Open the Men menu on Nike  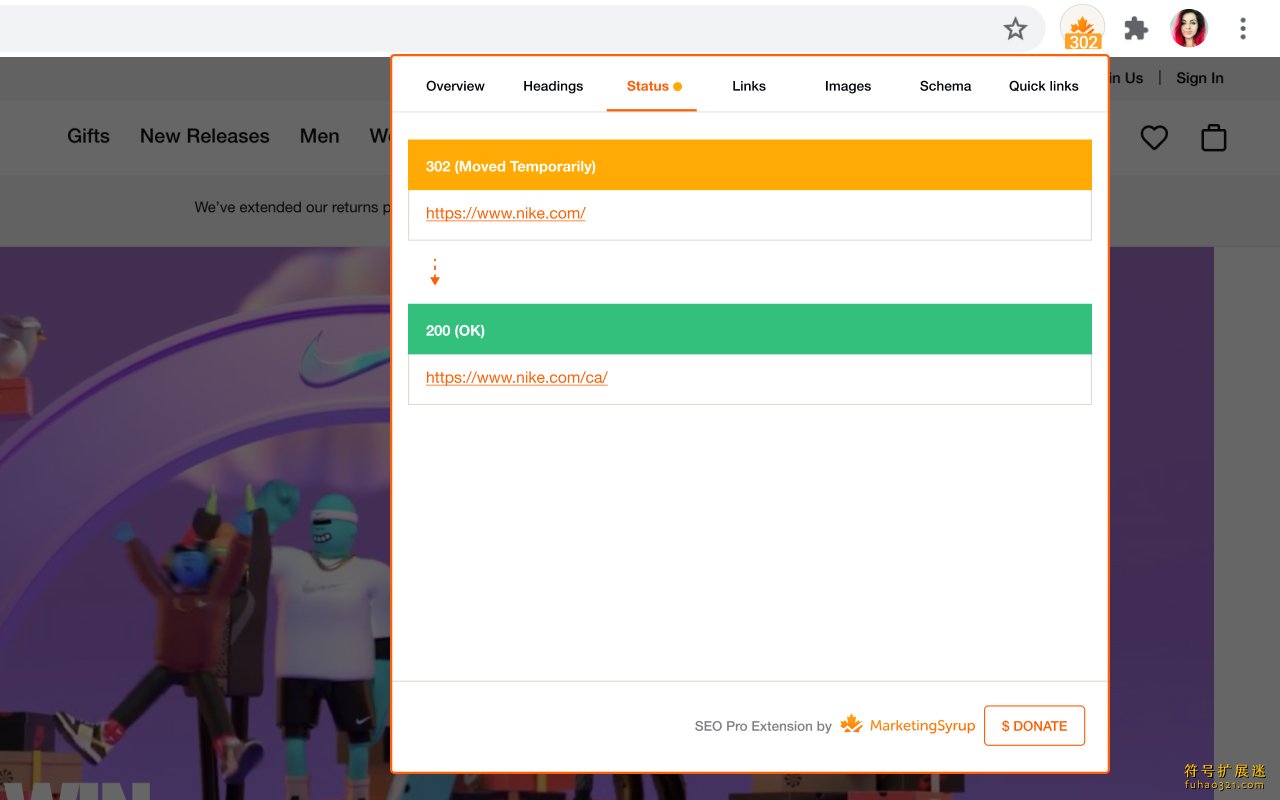tap(320, 136)
